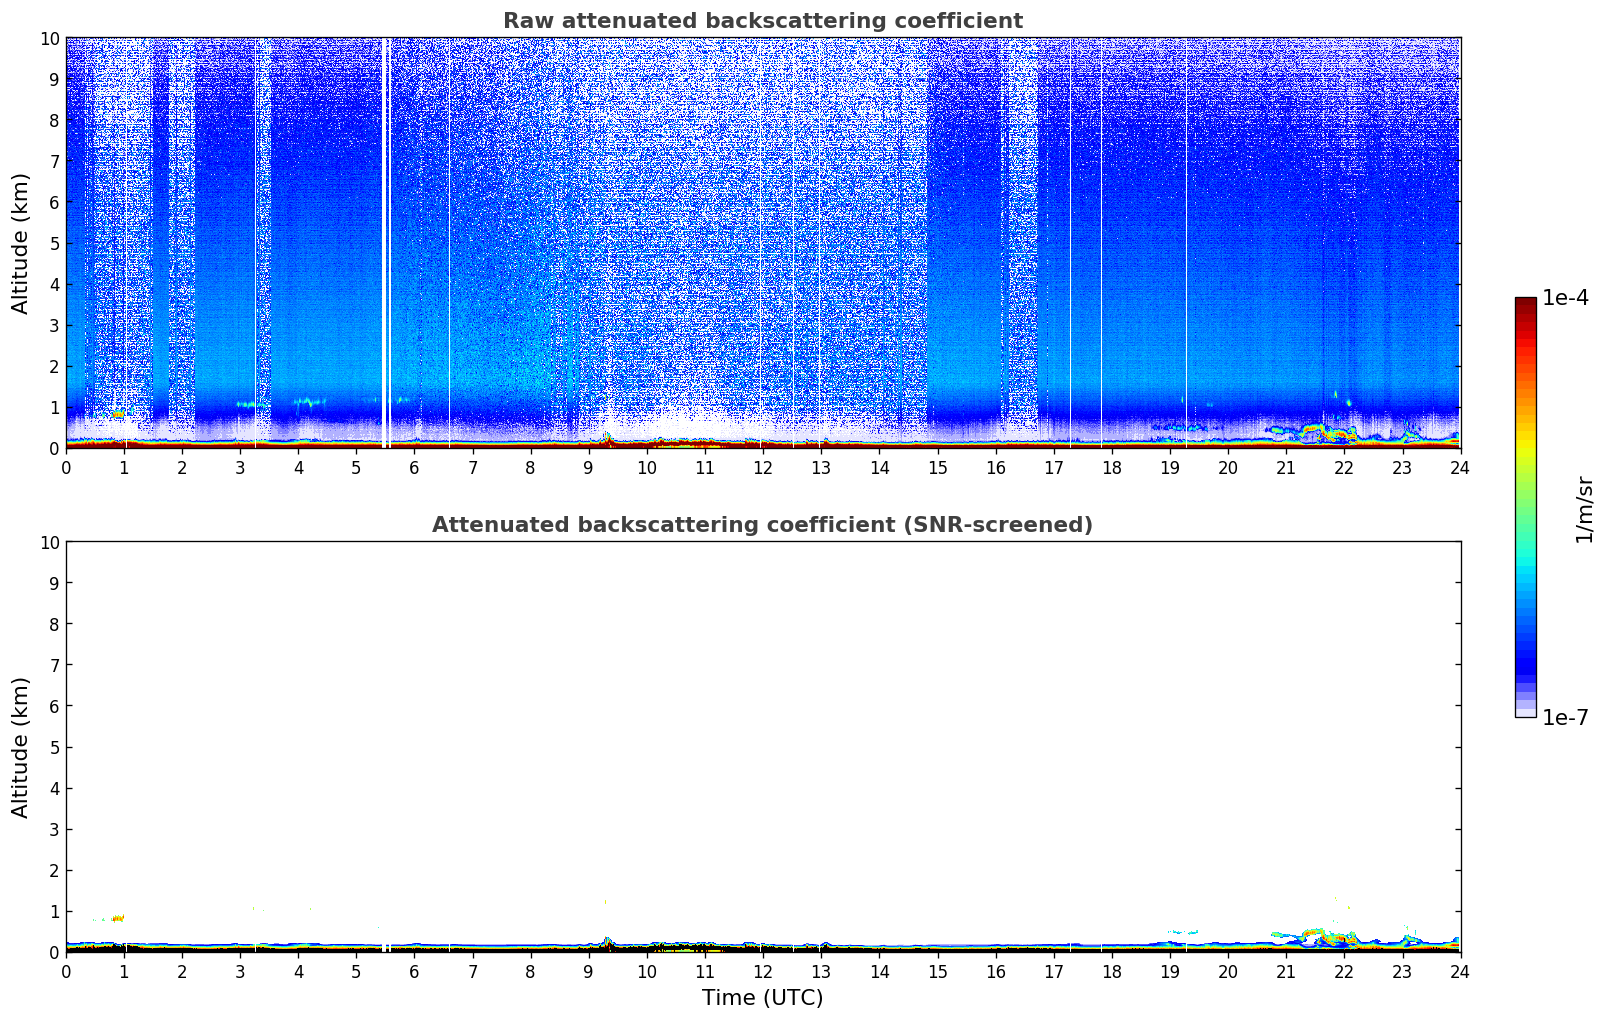Click the top plot 'Altitude (km)' label
Screen dimensions: 1606x1020
[21, 243]
